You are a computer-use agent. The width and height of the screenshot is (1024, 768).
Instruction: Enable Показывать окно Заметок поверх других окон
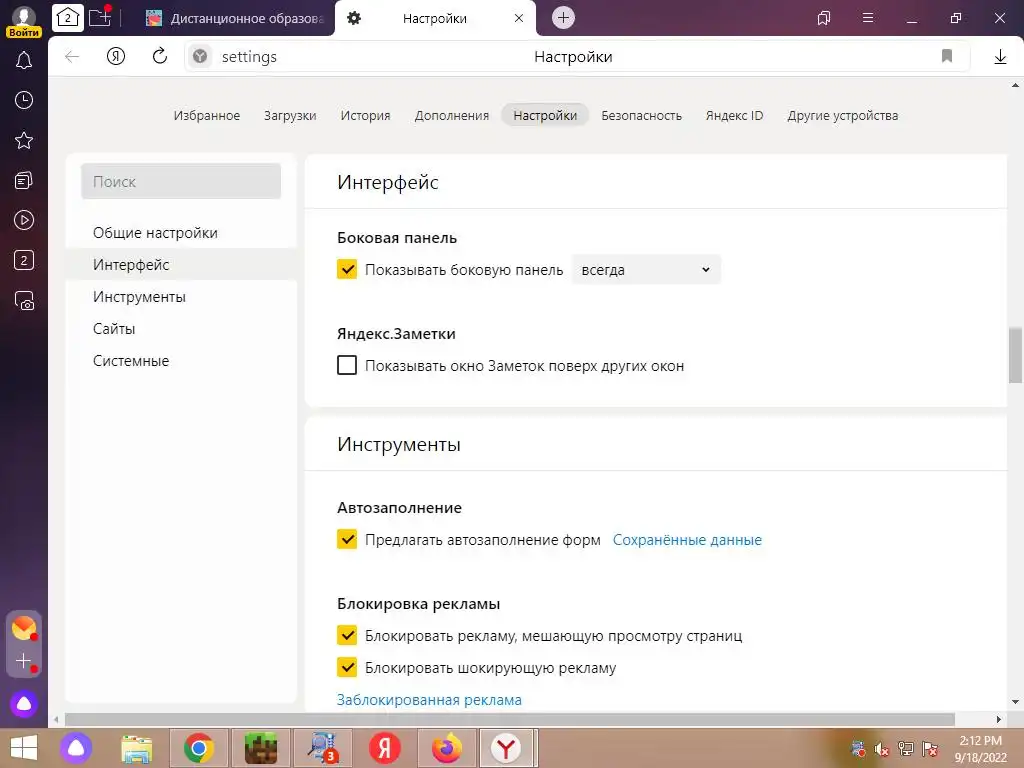click(x=347, y=365)
